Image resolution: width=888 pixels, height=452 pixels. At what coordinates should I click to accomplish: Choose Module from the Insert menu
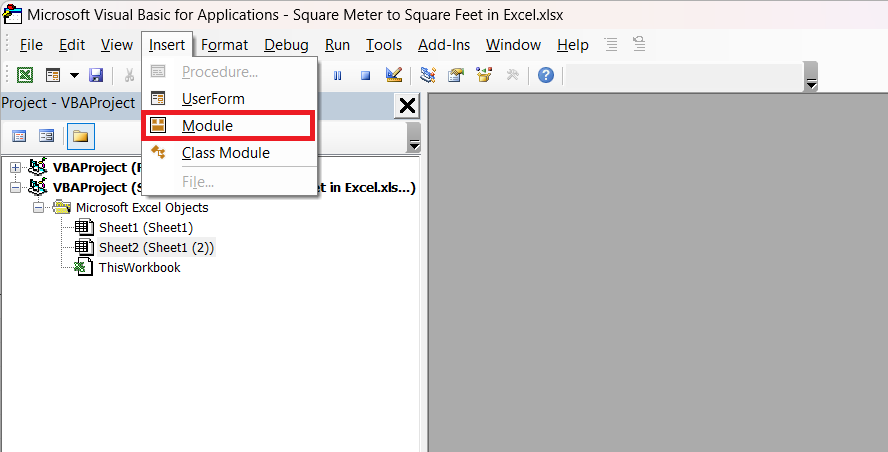(x=229, y=126)
